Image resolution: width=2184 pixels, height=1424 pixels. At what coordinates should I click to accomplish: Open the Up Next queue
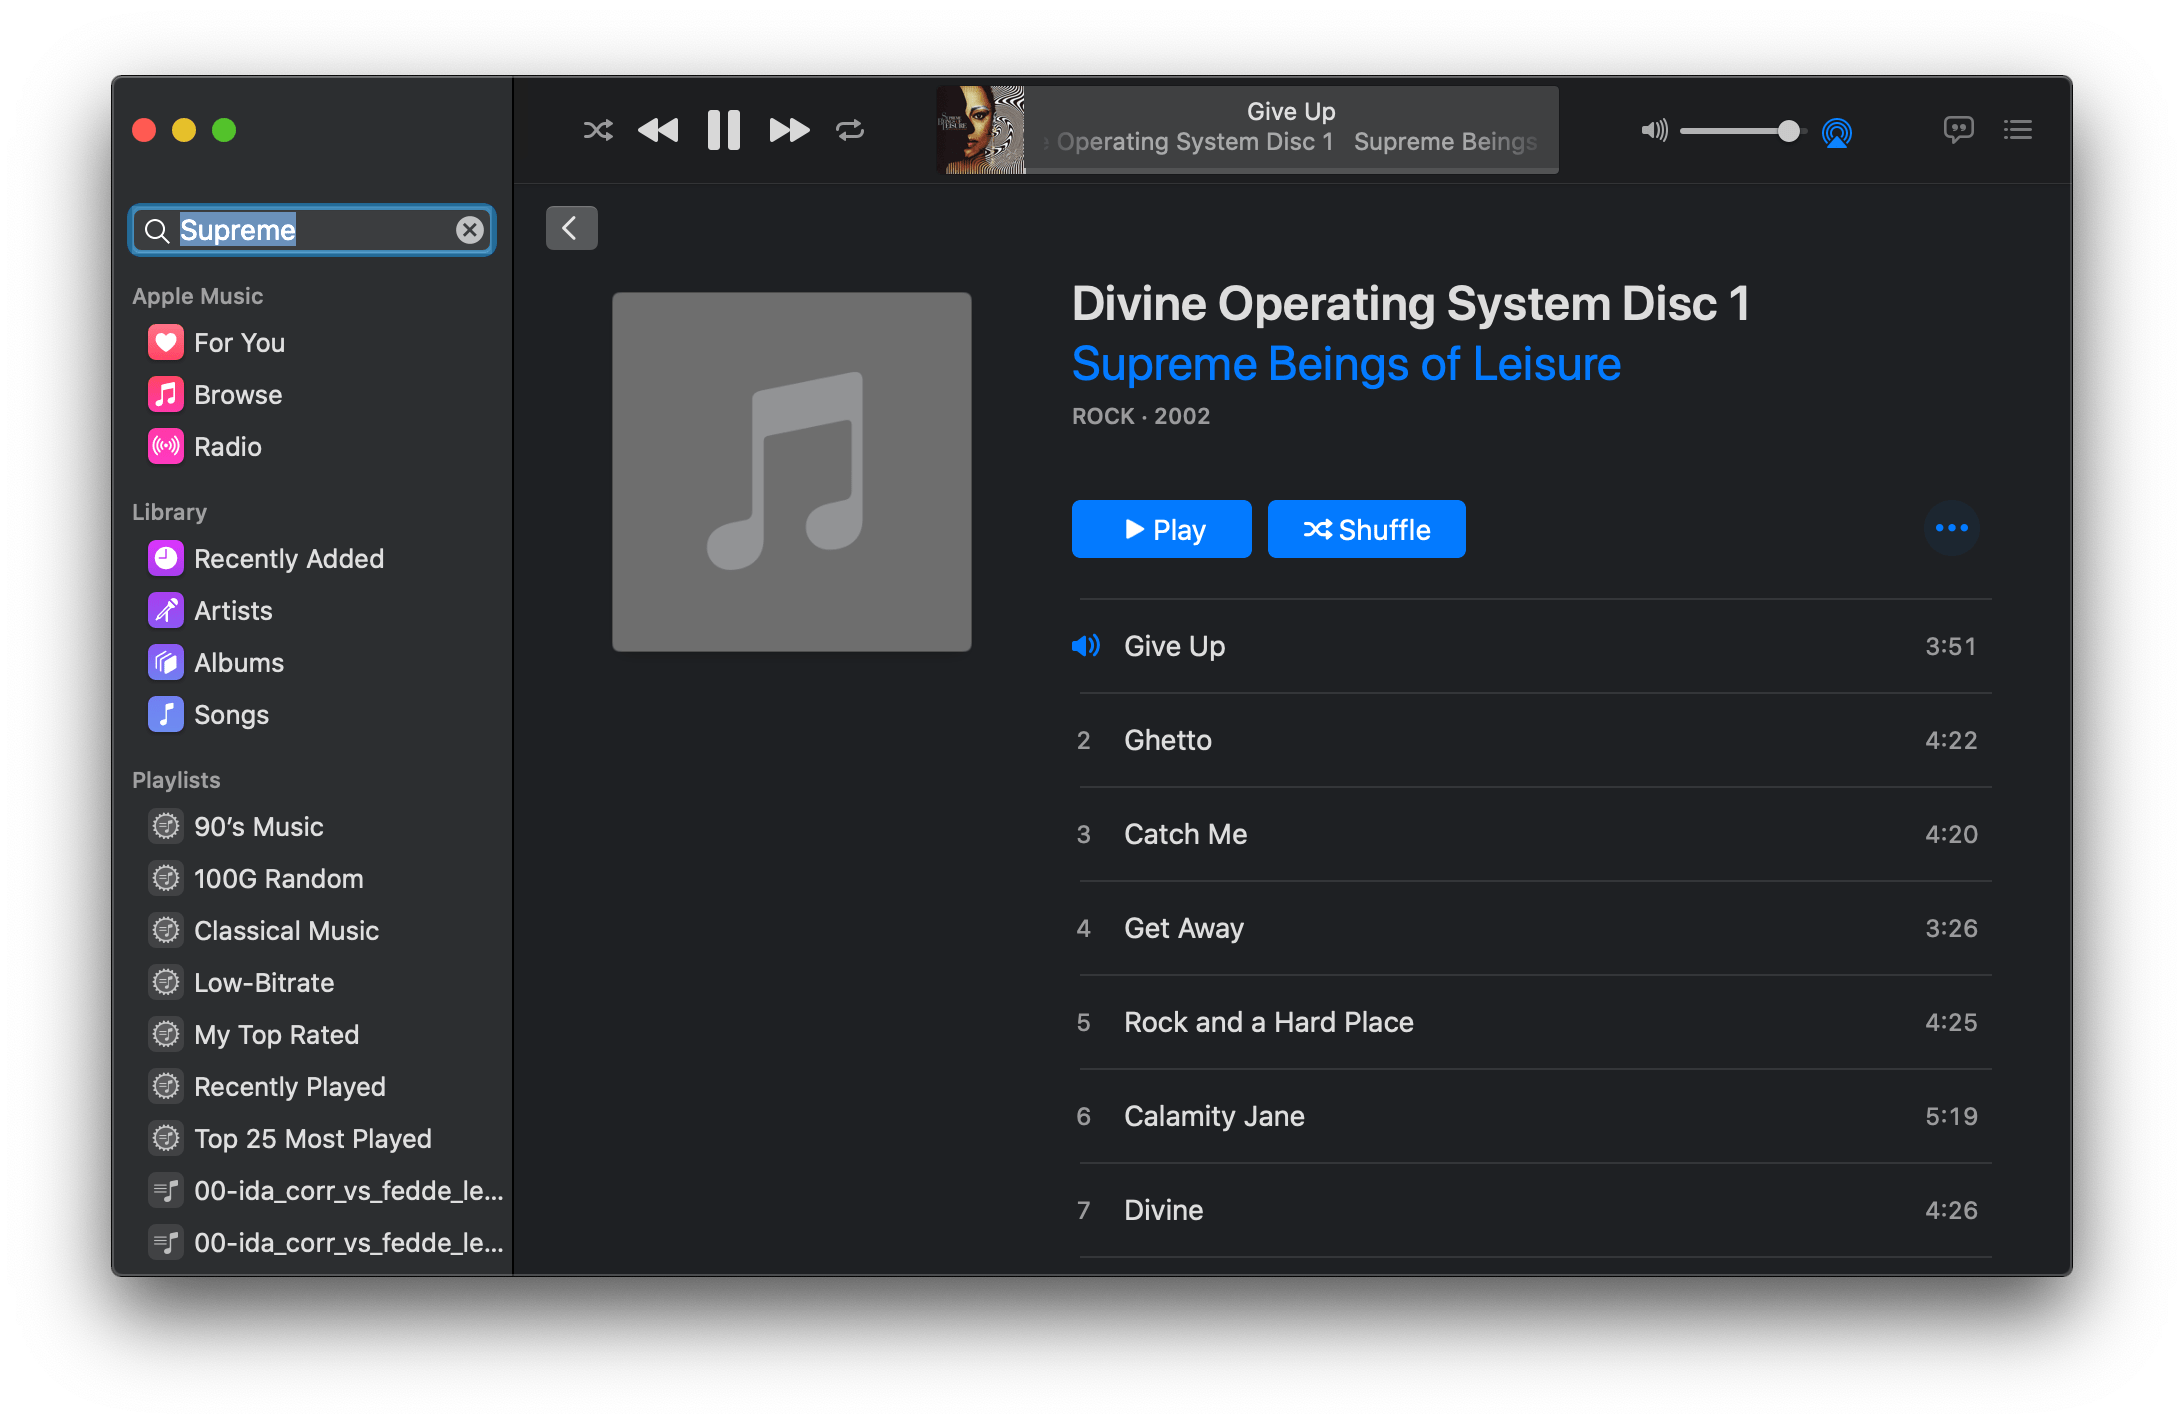click(2018, 129)
